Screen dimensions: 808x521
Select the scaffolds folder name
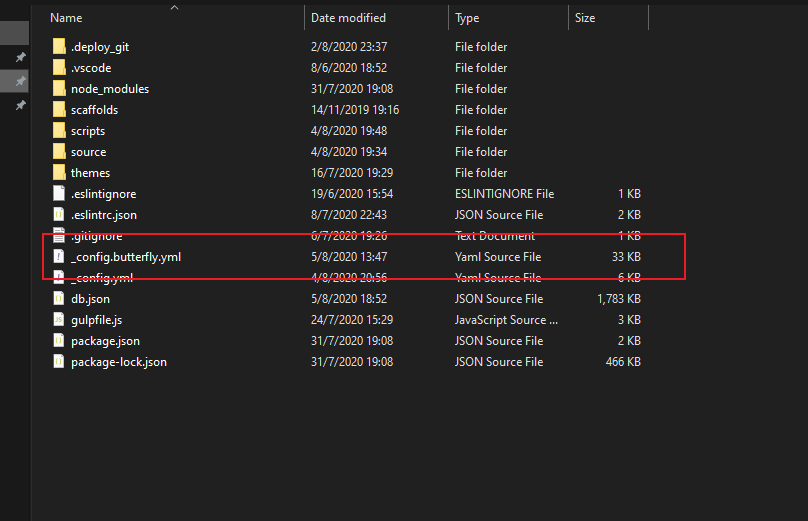94,110
